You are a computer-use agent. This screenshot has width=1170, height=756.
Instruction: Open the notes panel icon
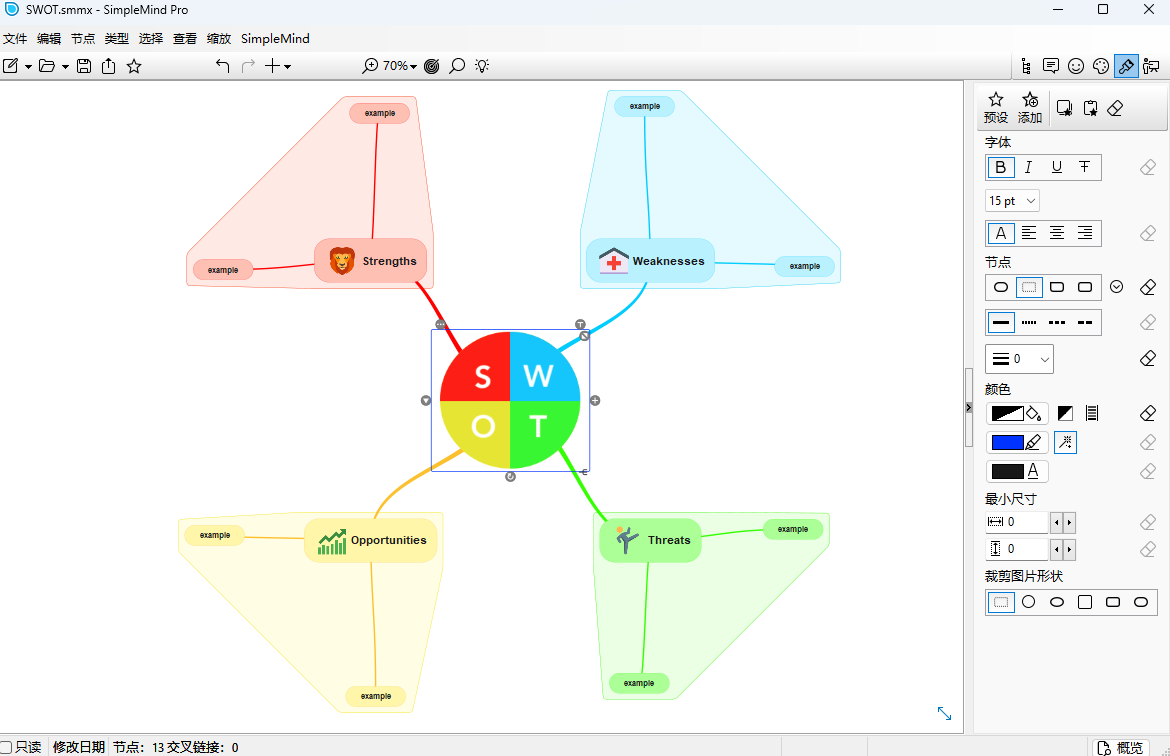click(1051, 66)
